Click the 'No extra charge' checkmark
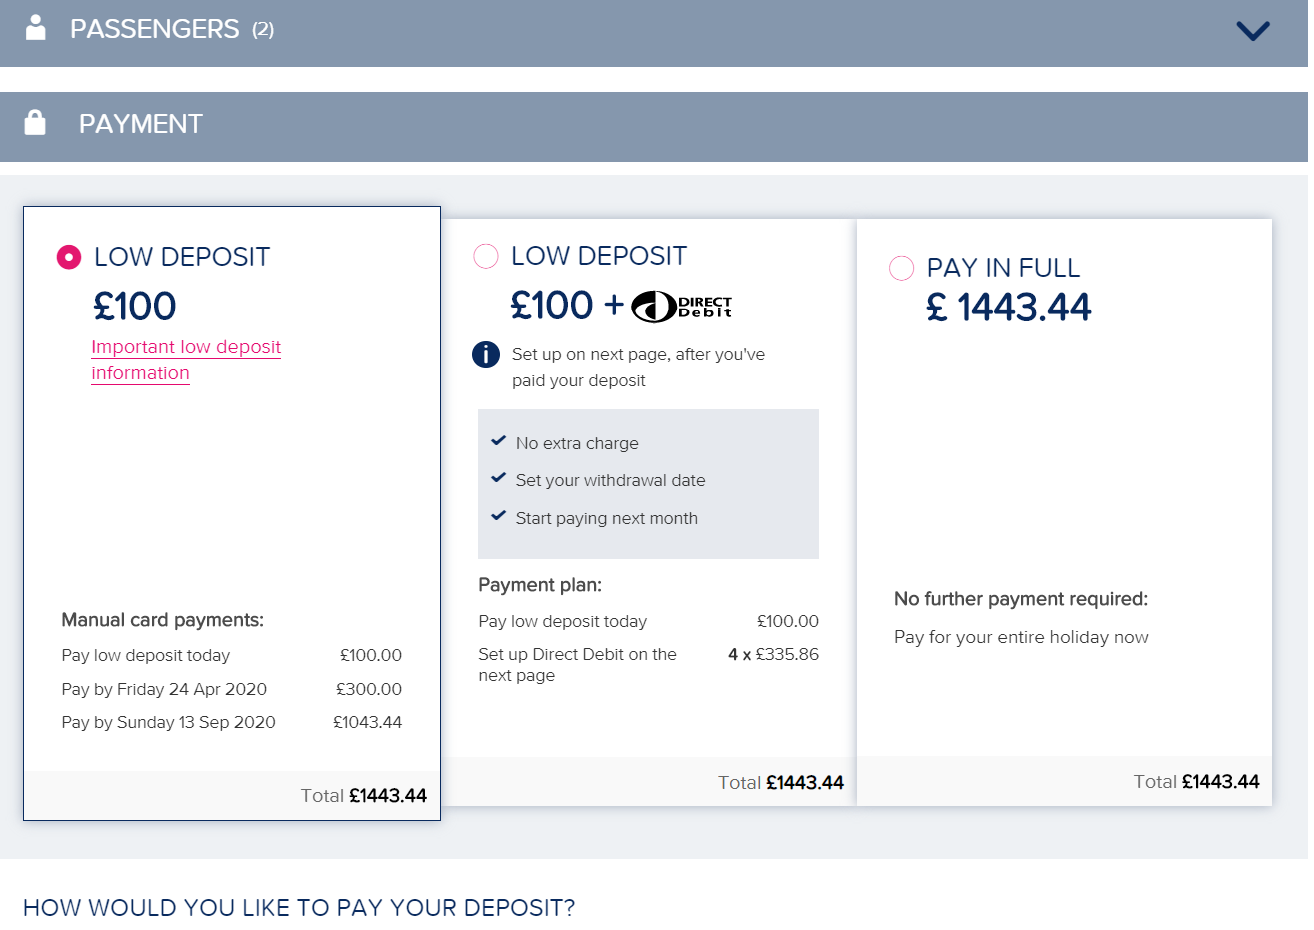This screenshot has width=1314, height=930. (498, 441)
